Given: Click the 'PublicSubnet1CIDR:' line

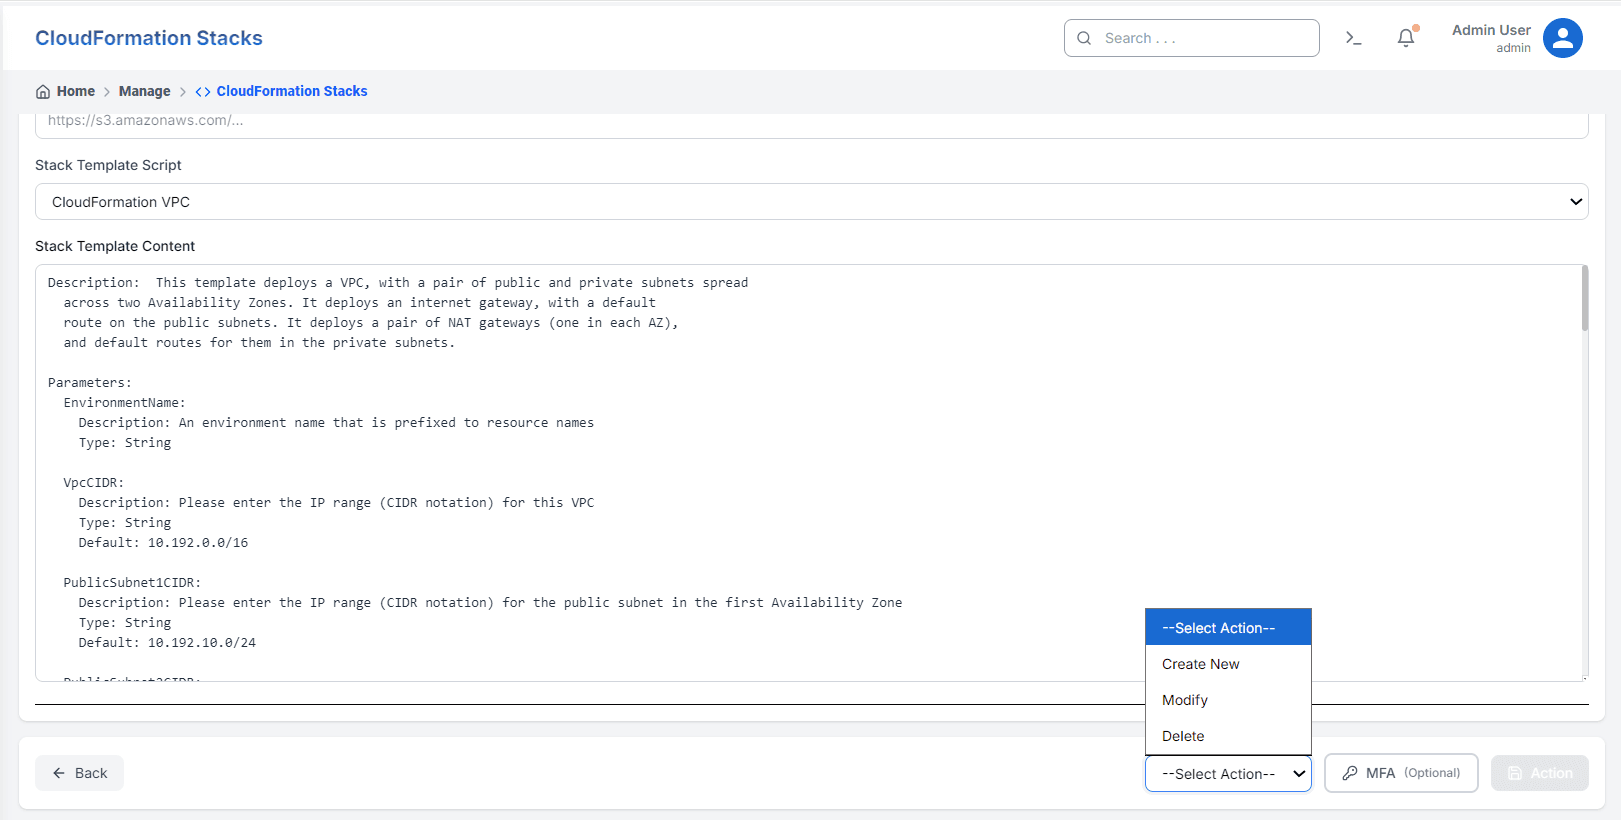Looking at the screenshot, I should [132, 583].
